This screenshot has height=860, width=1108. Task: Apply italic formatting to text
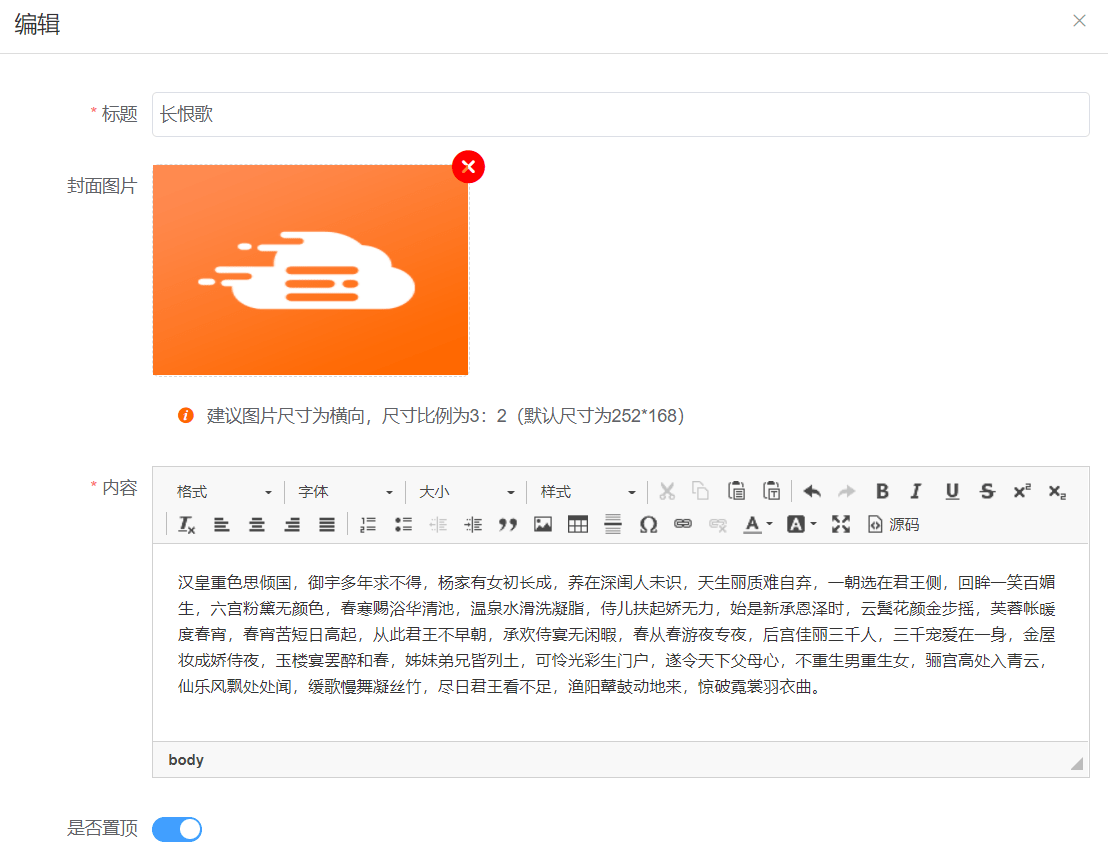pyautogui.click(x=915, y=491)
